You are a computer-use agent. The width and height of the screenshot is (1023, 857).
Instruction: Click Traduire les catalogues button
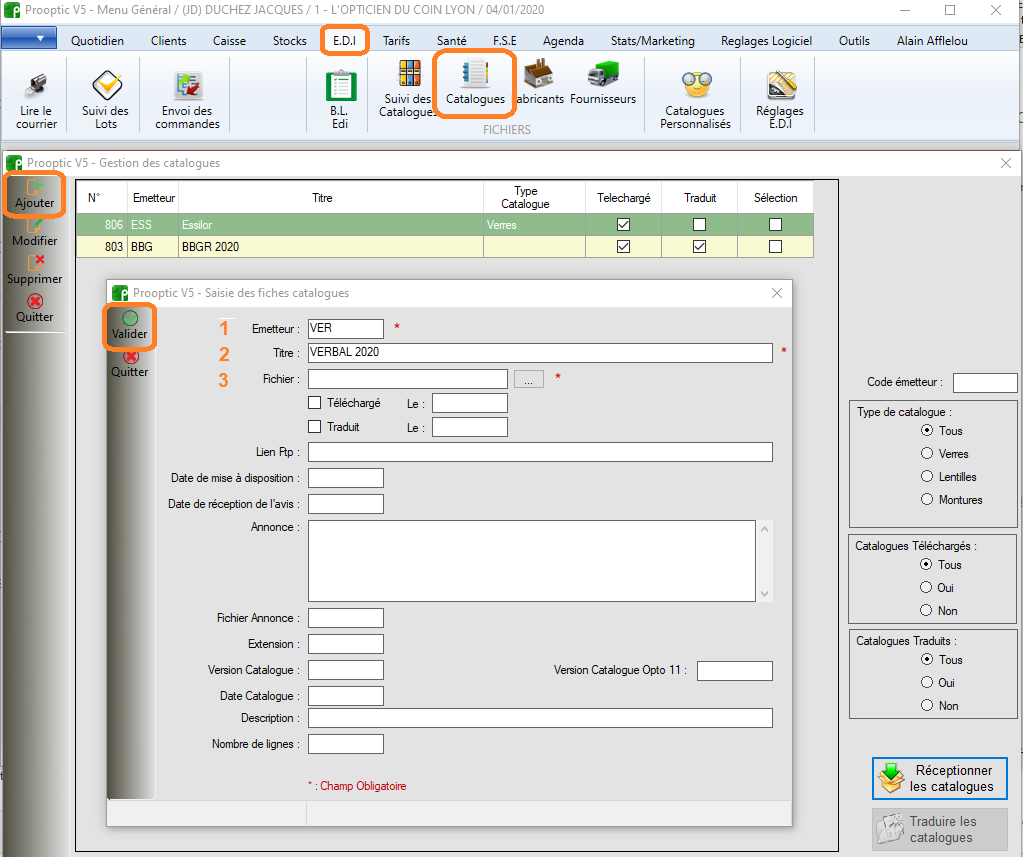point(939,829)
